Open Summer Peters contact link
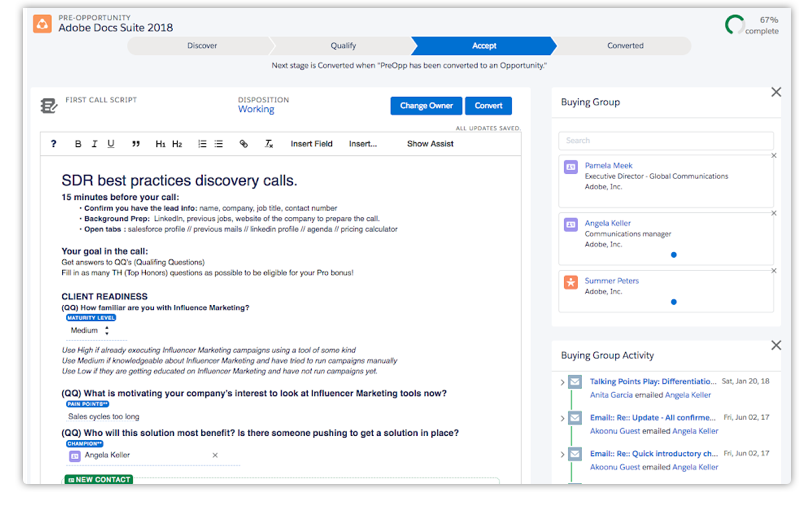This screenshot has width=799, height=527. tap(611, 280)
